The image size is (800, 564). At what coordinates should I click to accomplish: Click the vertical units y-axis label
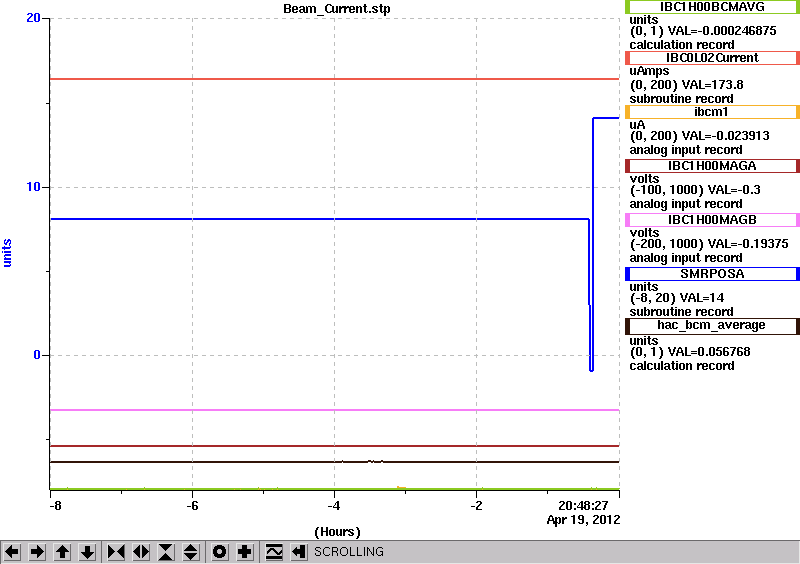7,253
